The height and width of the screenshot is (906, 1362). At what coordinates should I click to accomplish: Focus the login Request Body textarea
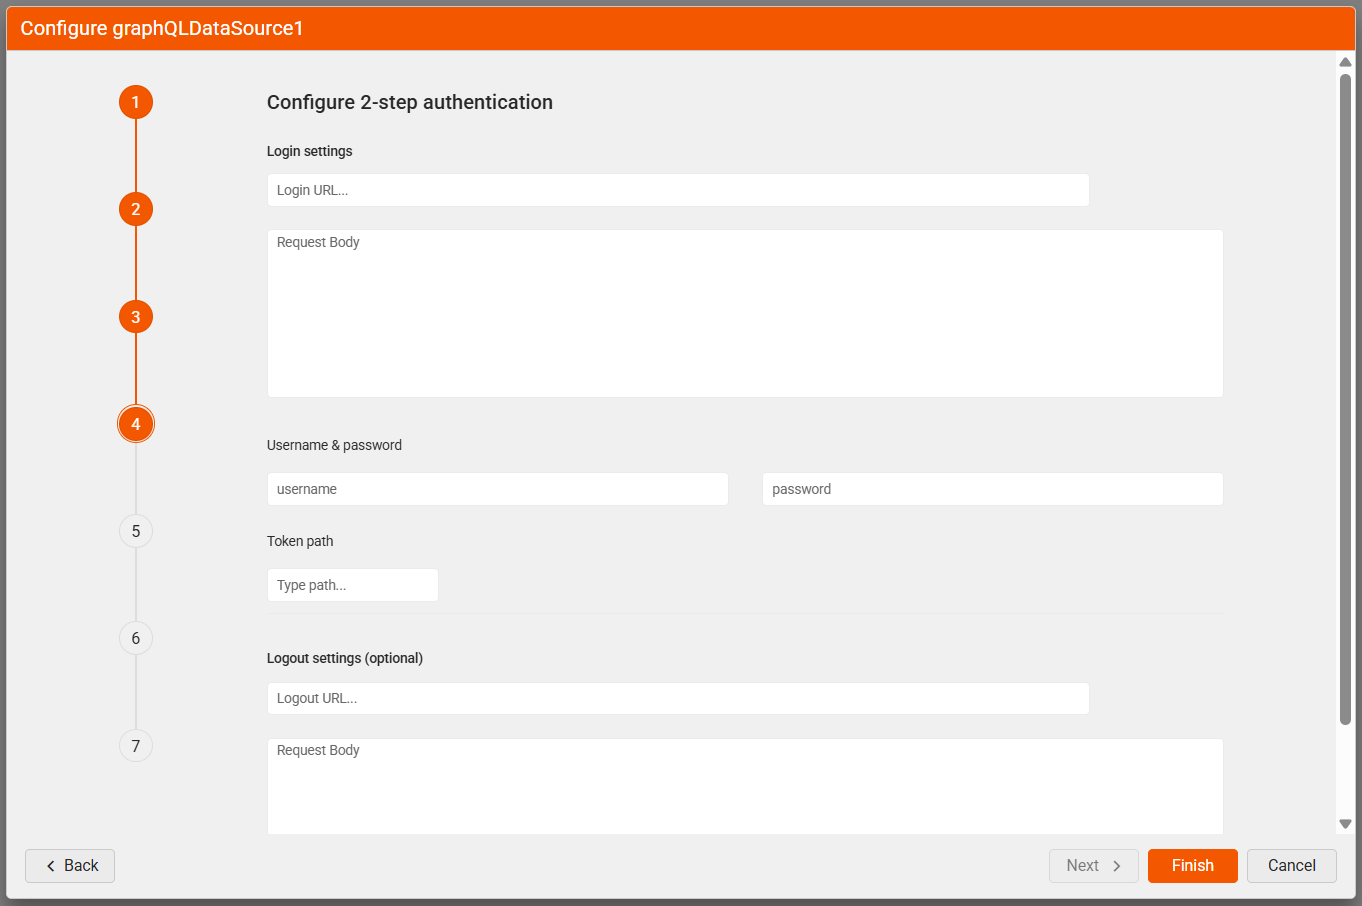744,314
